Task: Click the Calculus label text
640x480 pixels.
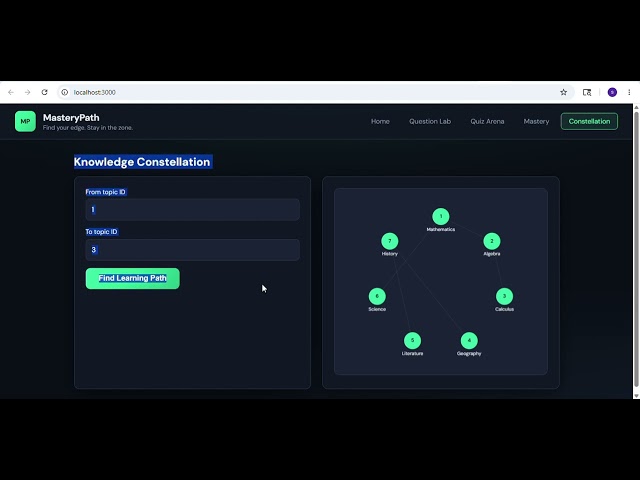Action: (x=504, y=309)
